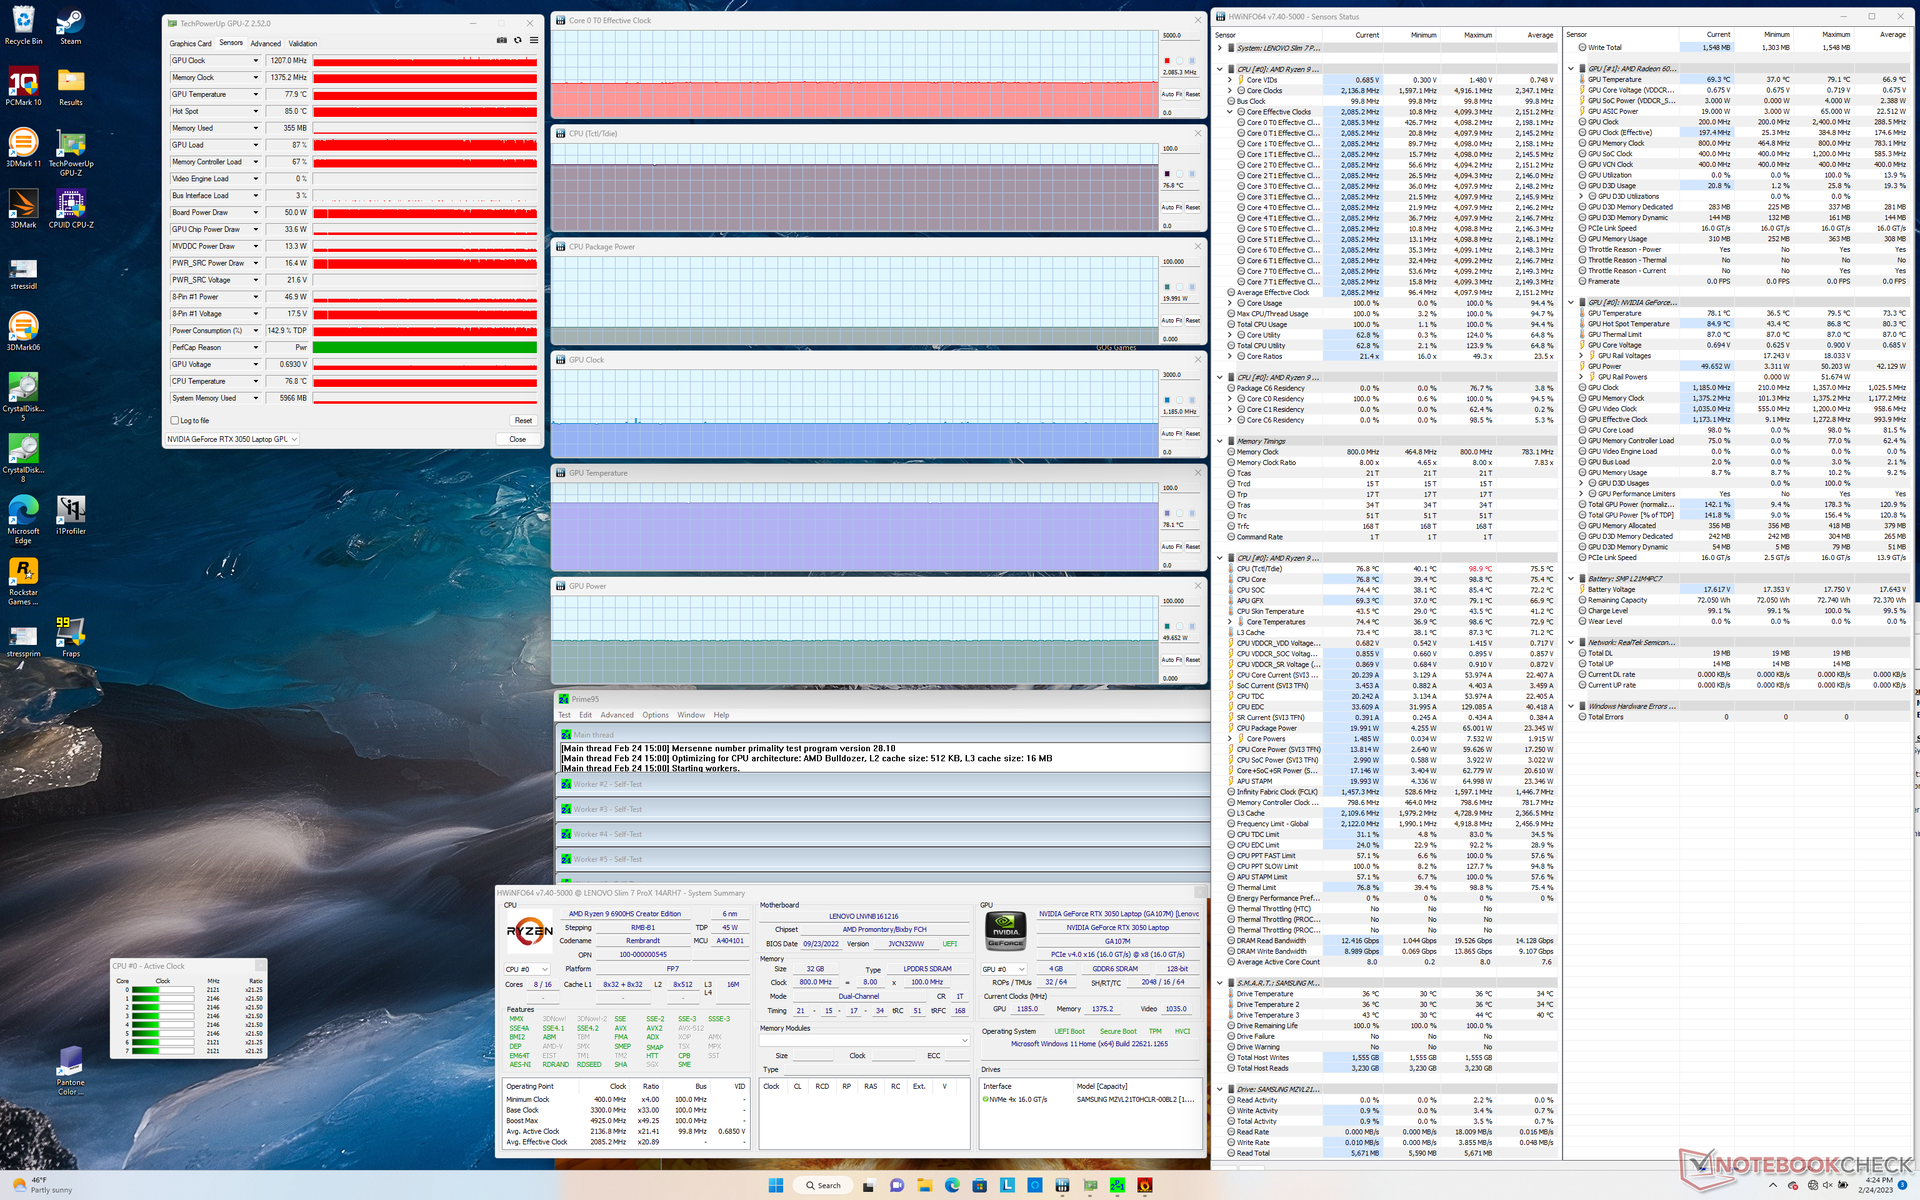Open TechPowerUp GPU-Z desktop shortcut

[70, 152]
